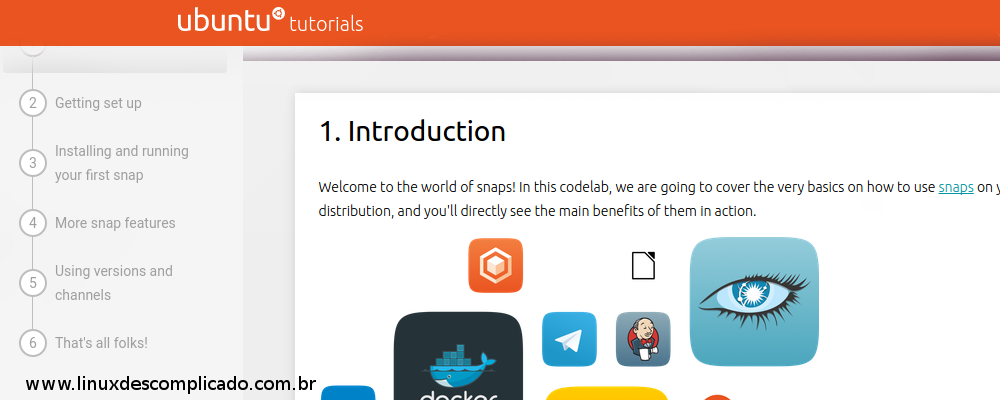Open step 2 numbered circle
The image size is (1000, 400).
(33, 103)
